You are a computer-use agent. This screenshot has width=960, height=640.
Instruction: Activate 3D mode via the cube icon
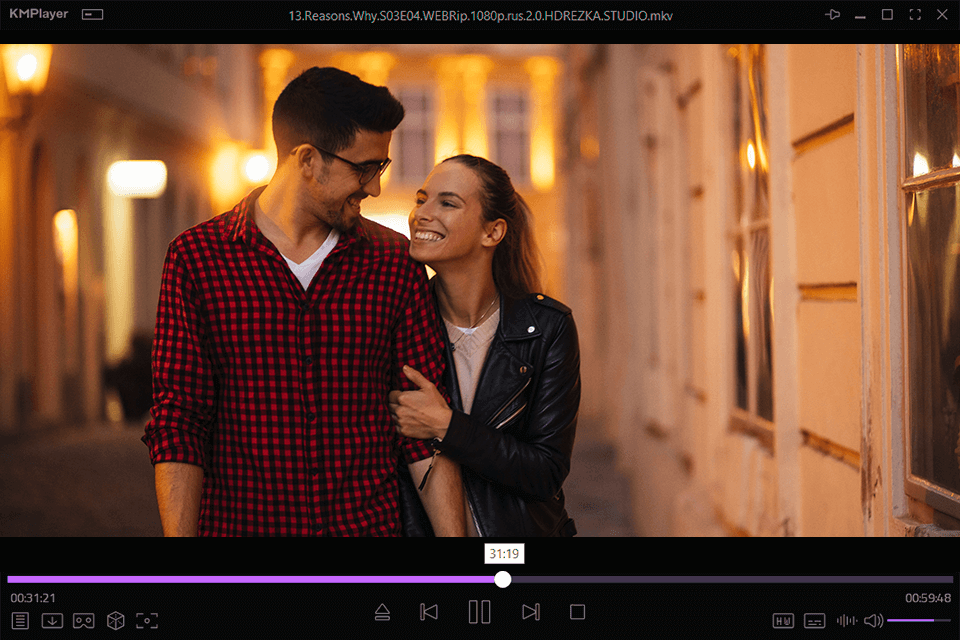(x=116, y=620)
